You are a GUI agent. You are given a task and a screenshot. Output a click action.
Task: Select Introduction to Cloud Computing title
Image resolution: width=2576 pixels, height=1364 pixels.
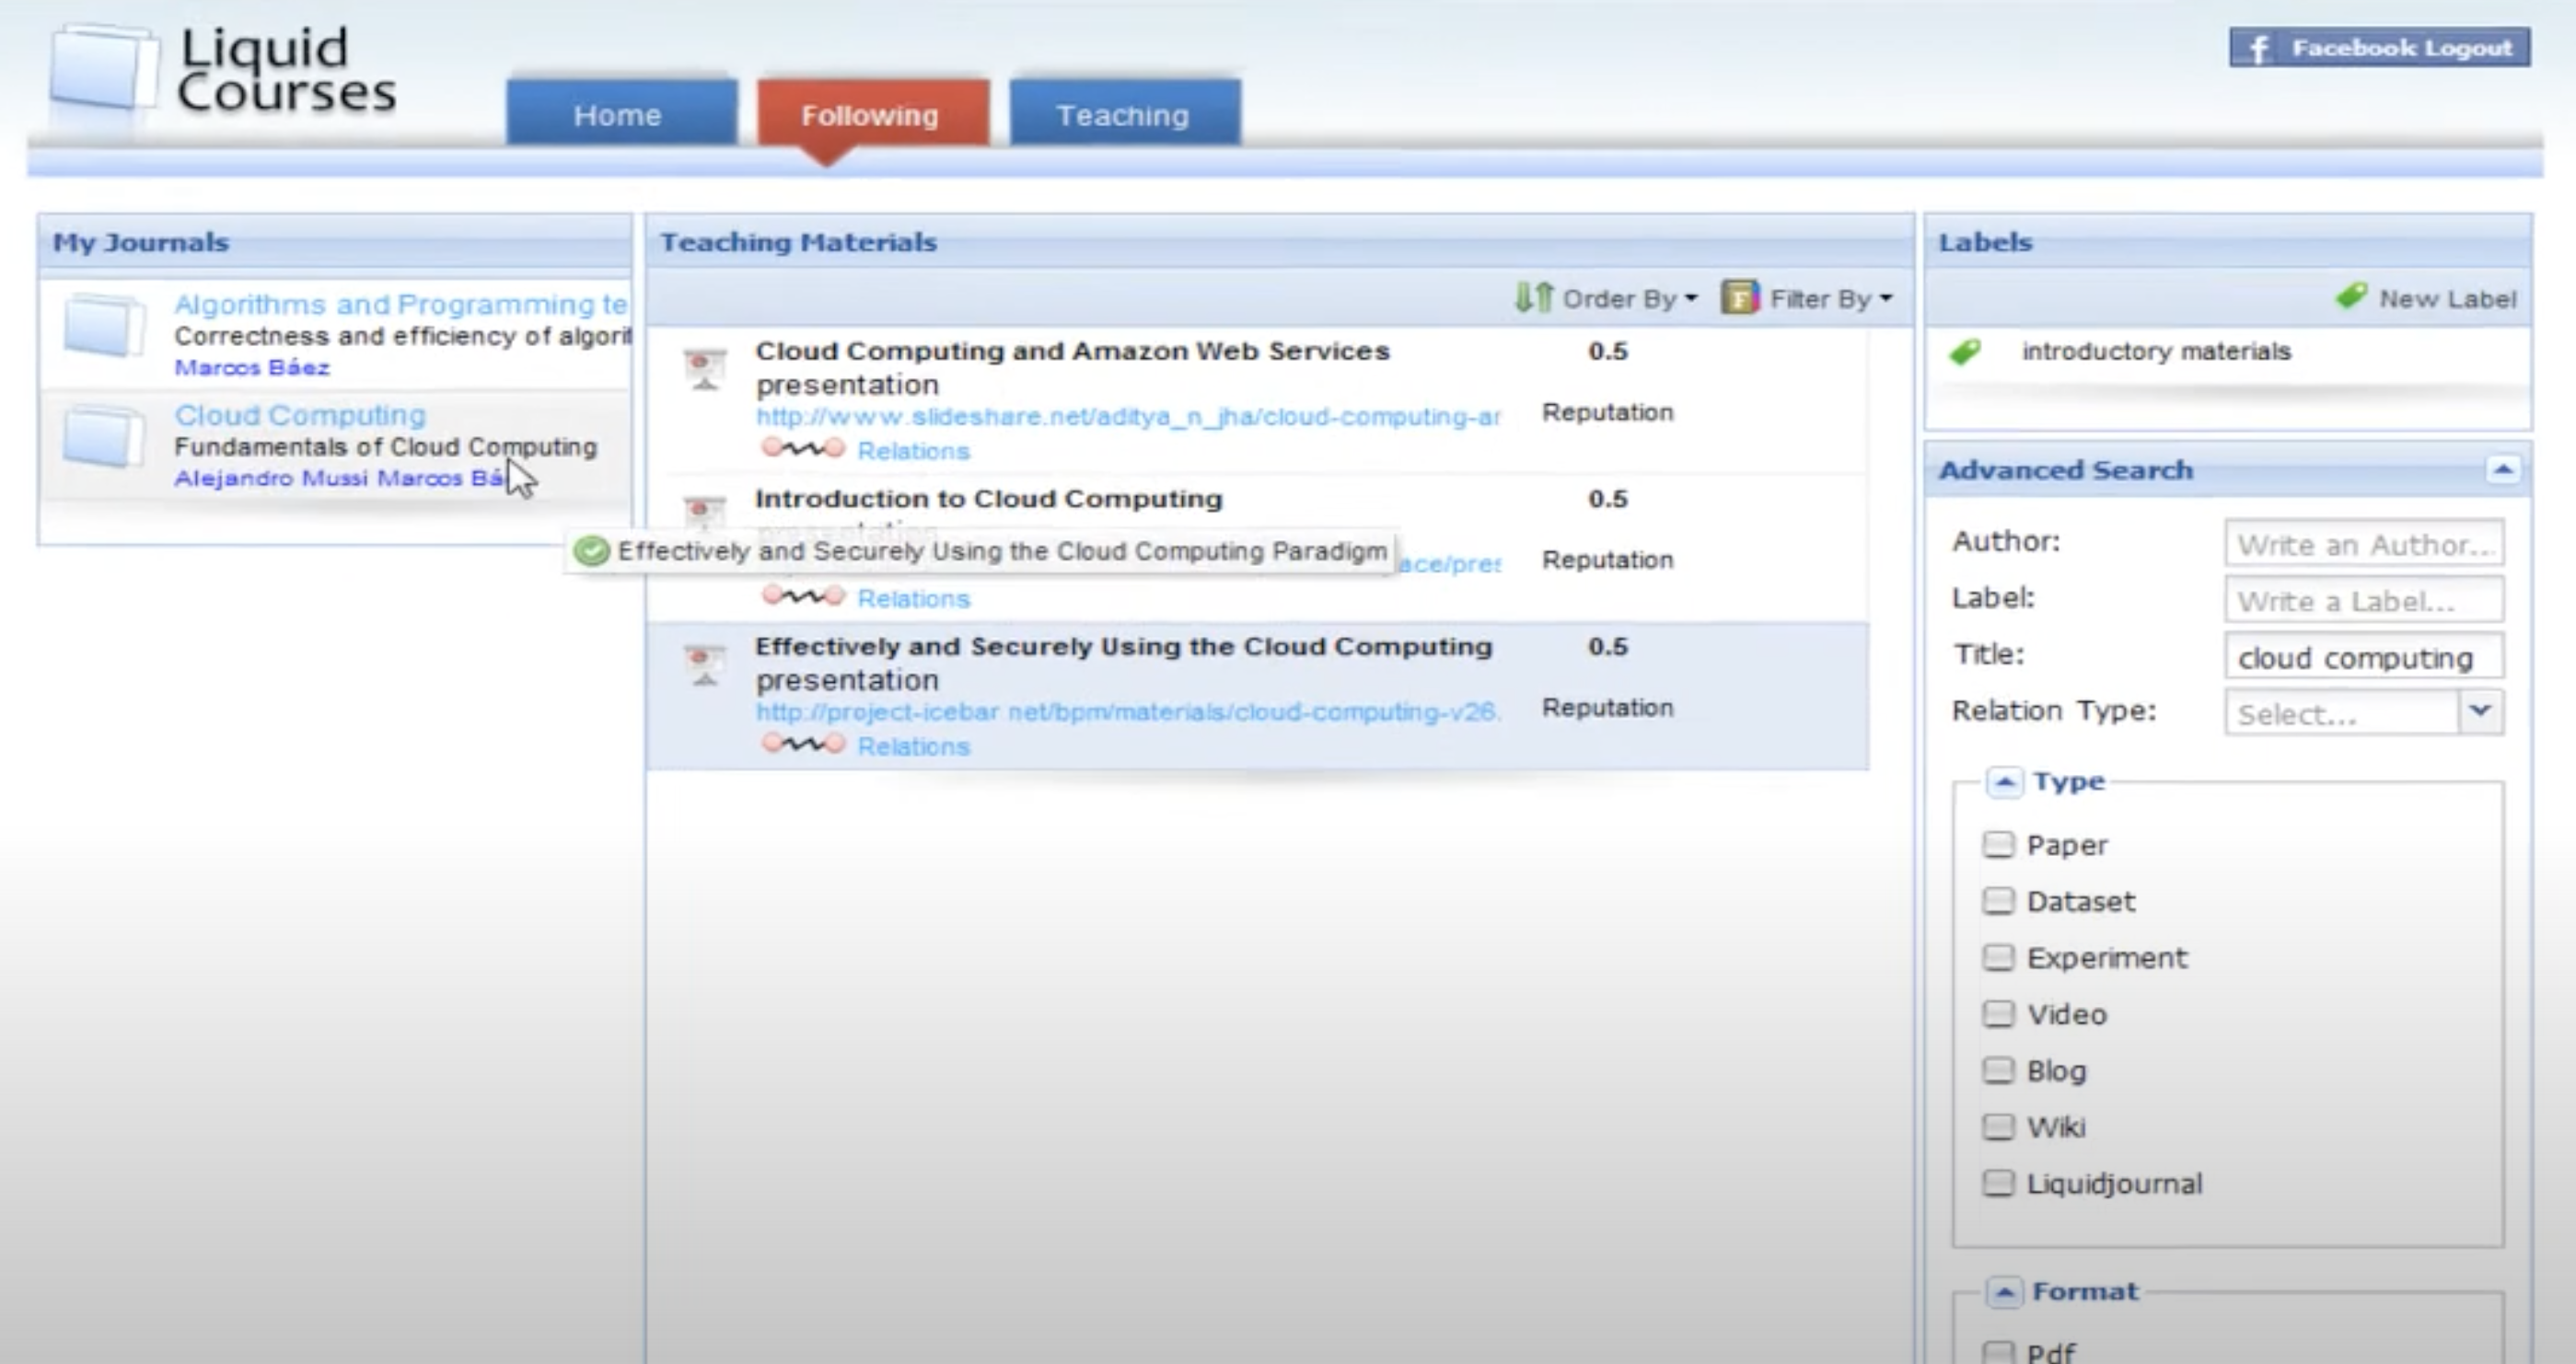coord(989,499)
